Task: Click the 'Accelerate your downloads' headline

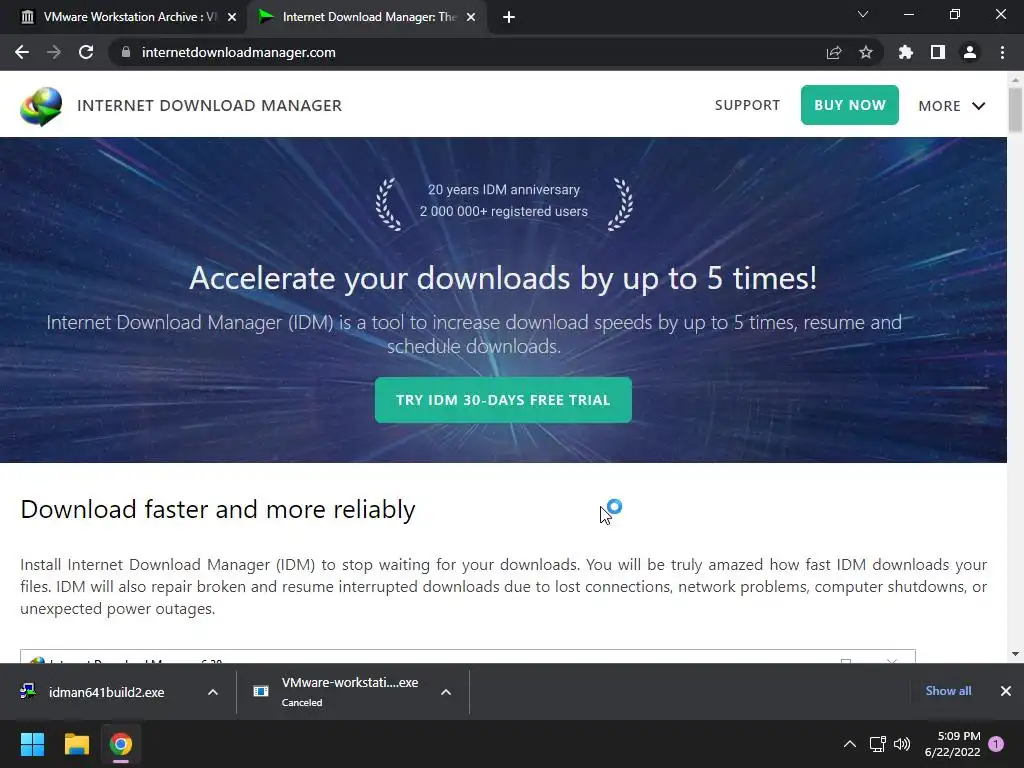Action: point(503,278)
